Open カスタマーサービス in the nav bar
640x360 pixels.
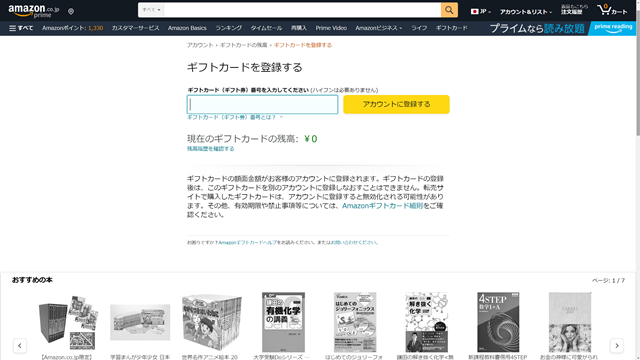(135, 28)
